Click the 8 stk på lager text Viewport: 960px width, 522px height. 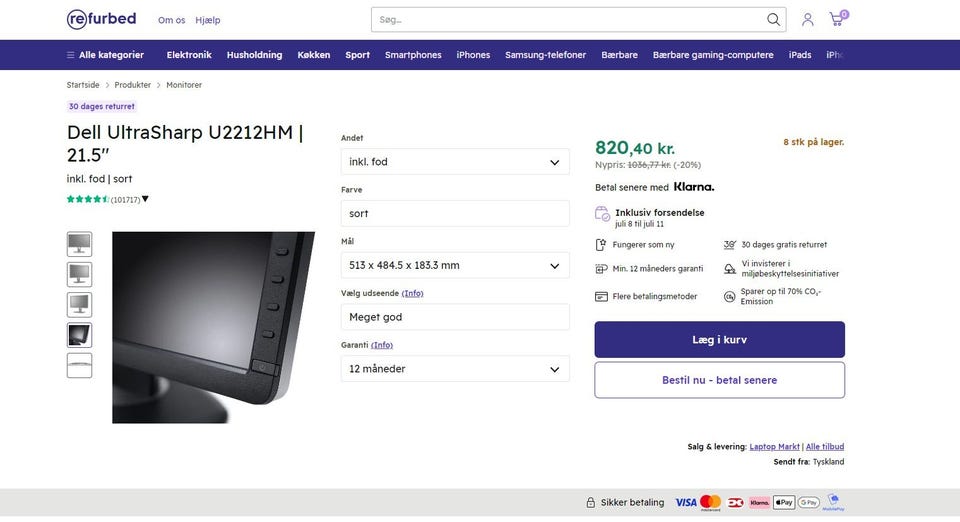pyautogui.click(x=814, y=142)
